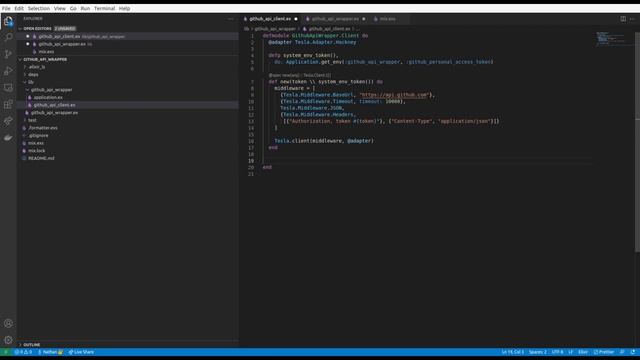
Task: Select mix.exs in Open Editors list
Action: pyautogui.click(x=46, y=52)
